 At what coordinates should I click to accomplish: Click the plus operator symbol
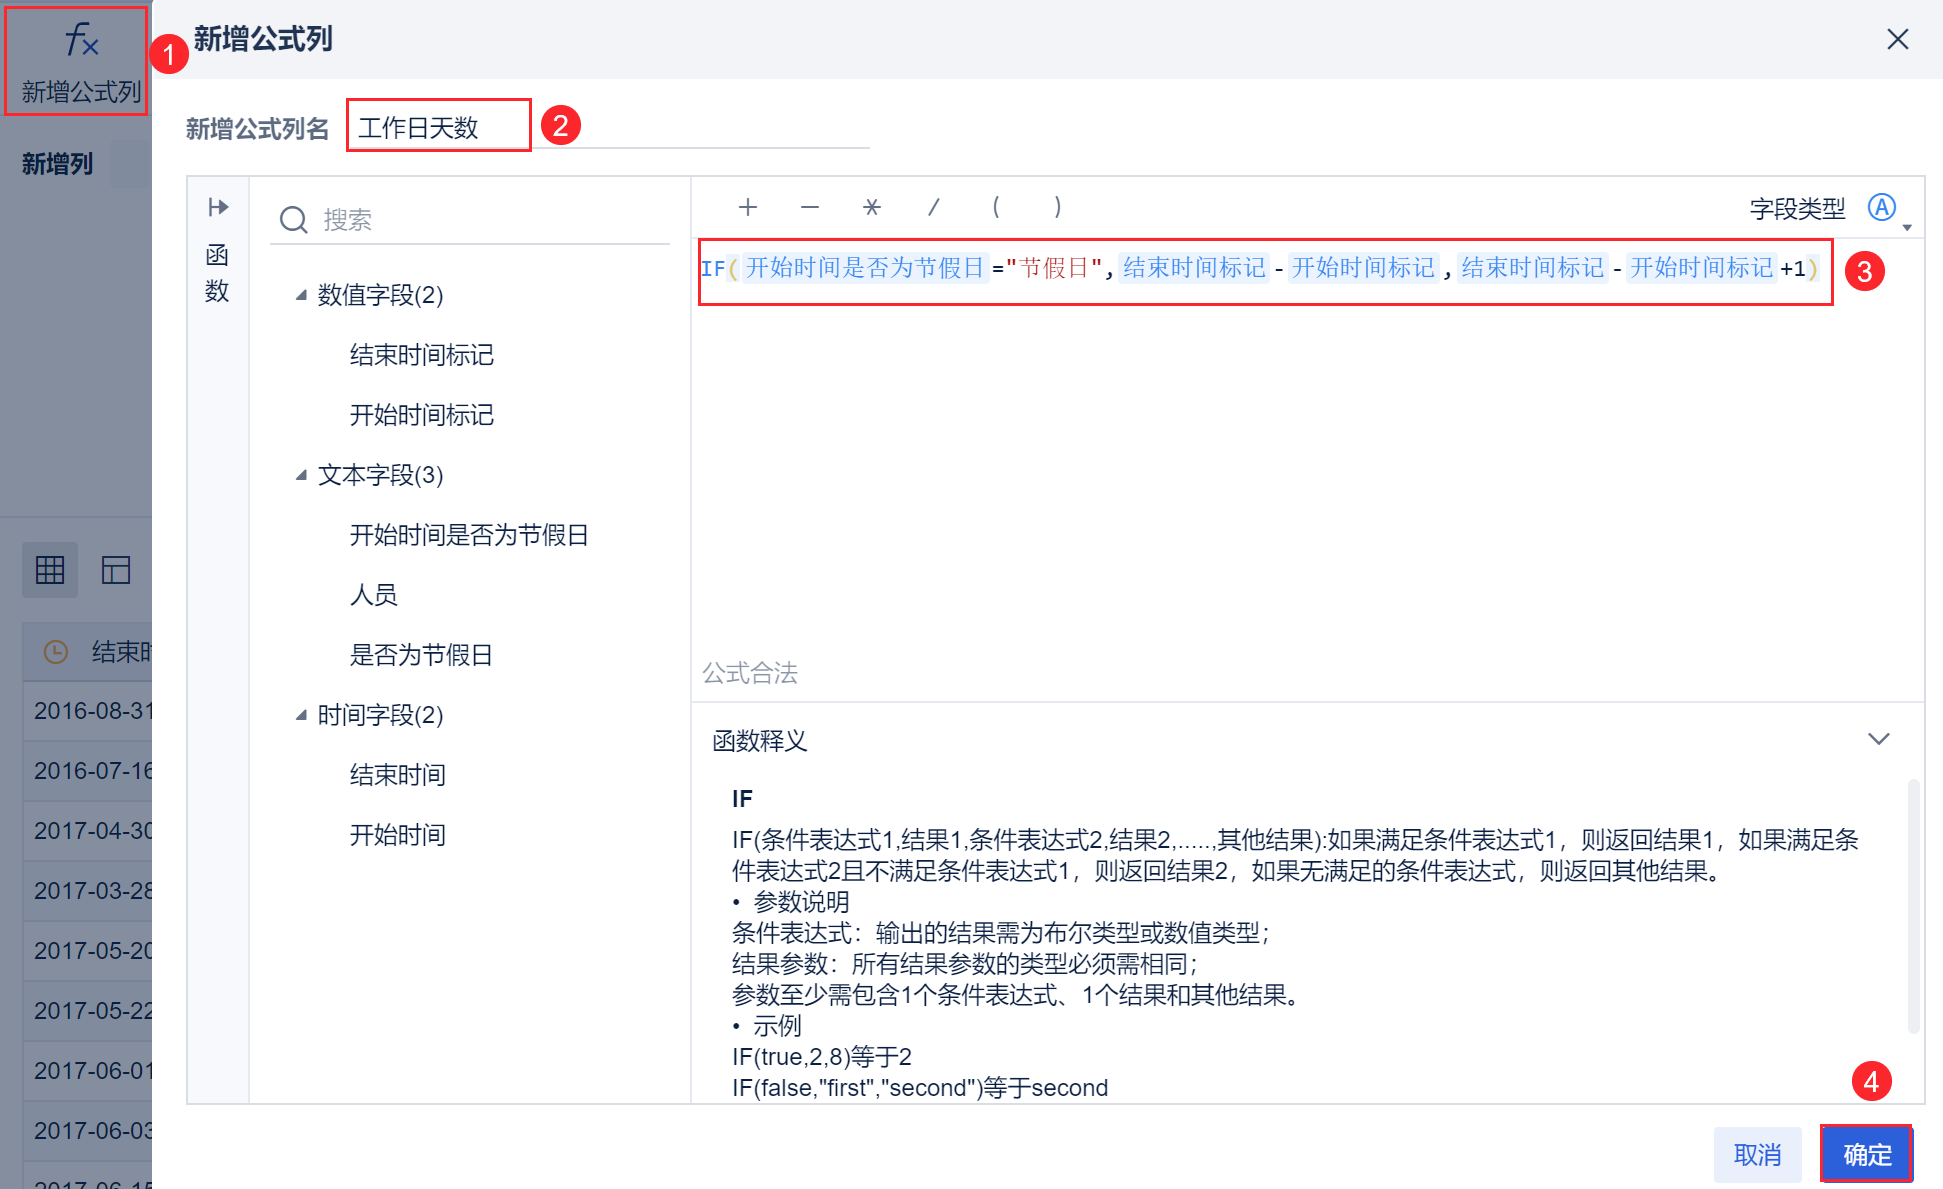pyautogui.click(x=747, y=207)
